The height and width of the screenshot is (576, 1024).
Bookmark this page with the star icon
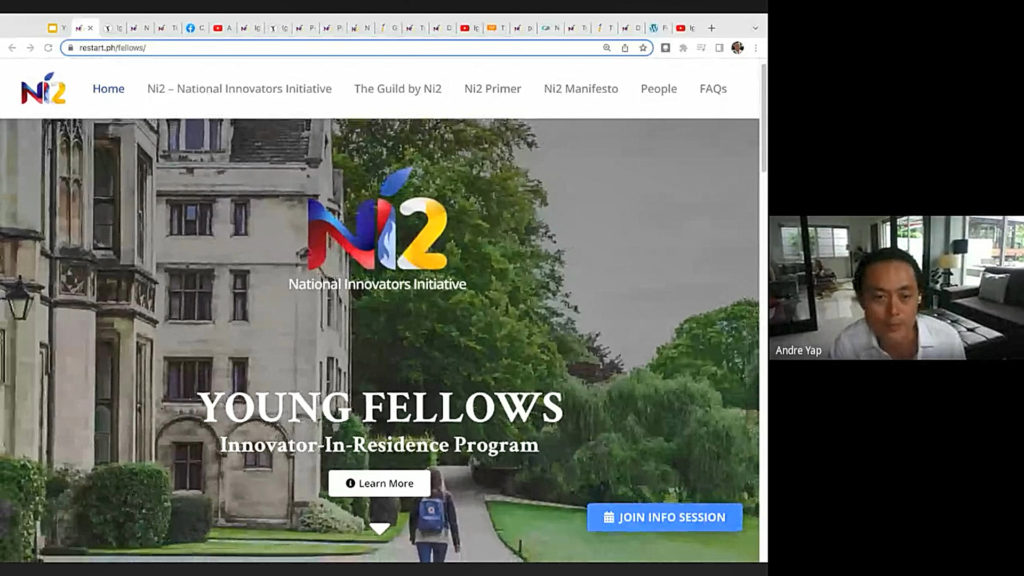click(643, 48)
